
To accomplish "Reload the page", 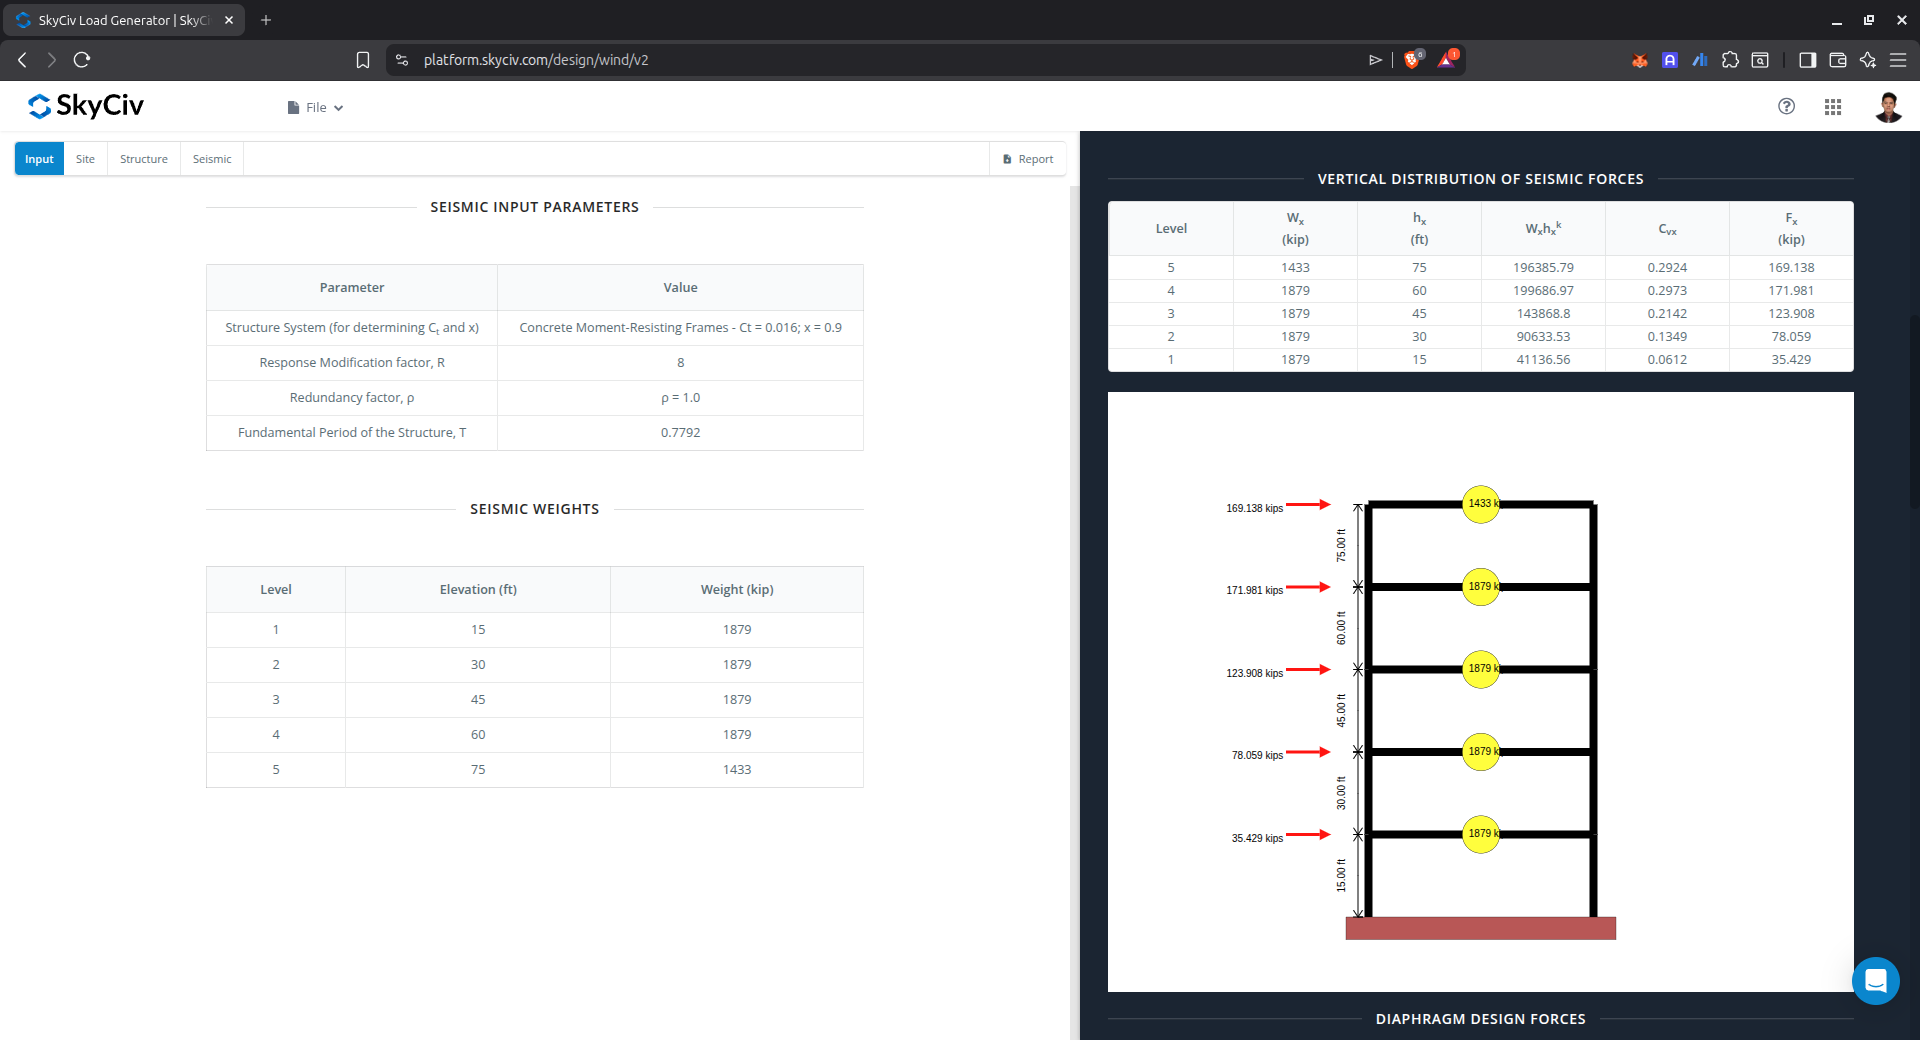I will coord(82,60).
